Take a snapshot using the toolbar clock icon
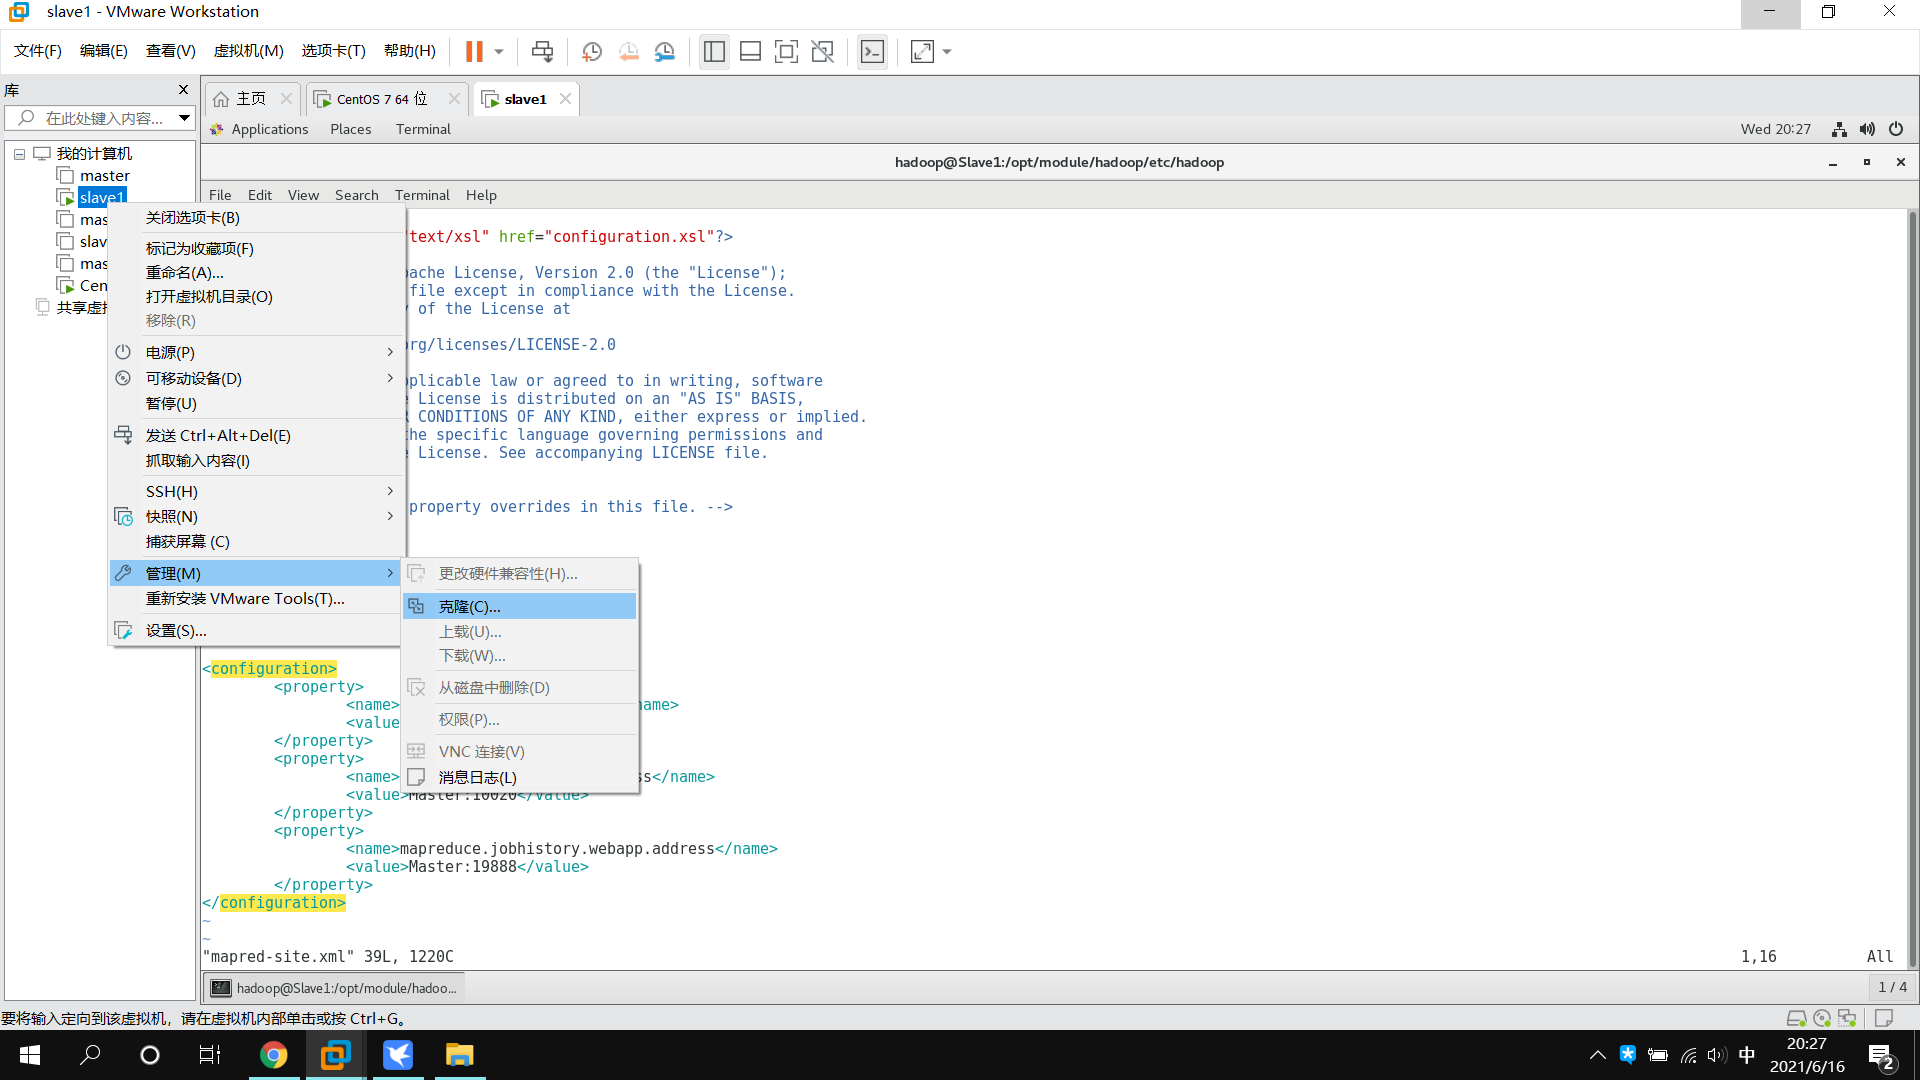 tap(592, 51)
